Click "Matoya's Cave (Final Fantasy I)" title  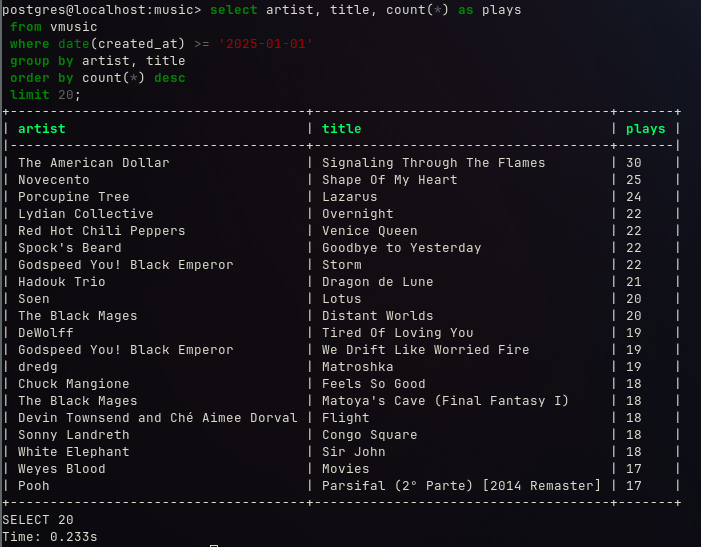445,401
